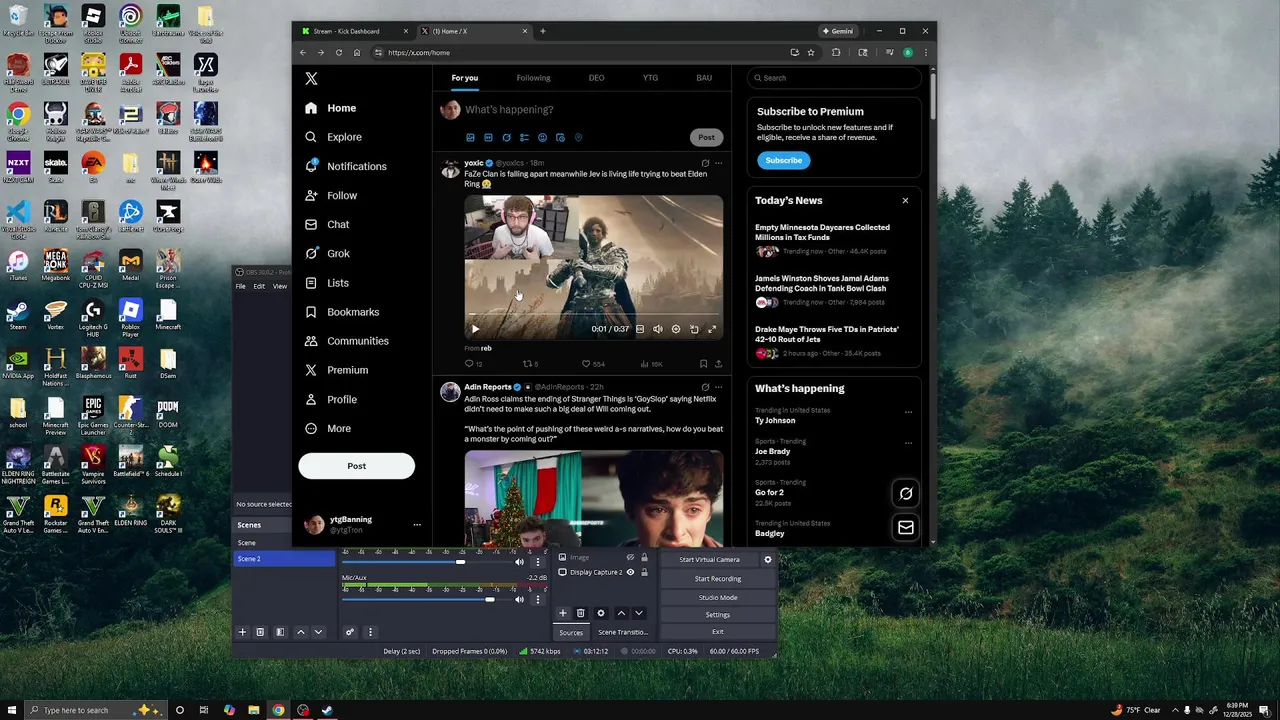Image resolution: width=1280 pixels, height=720 pixels.
Task: Click the location tag icon in composer
Action: pos(578,137)
